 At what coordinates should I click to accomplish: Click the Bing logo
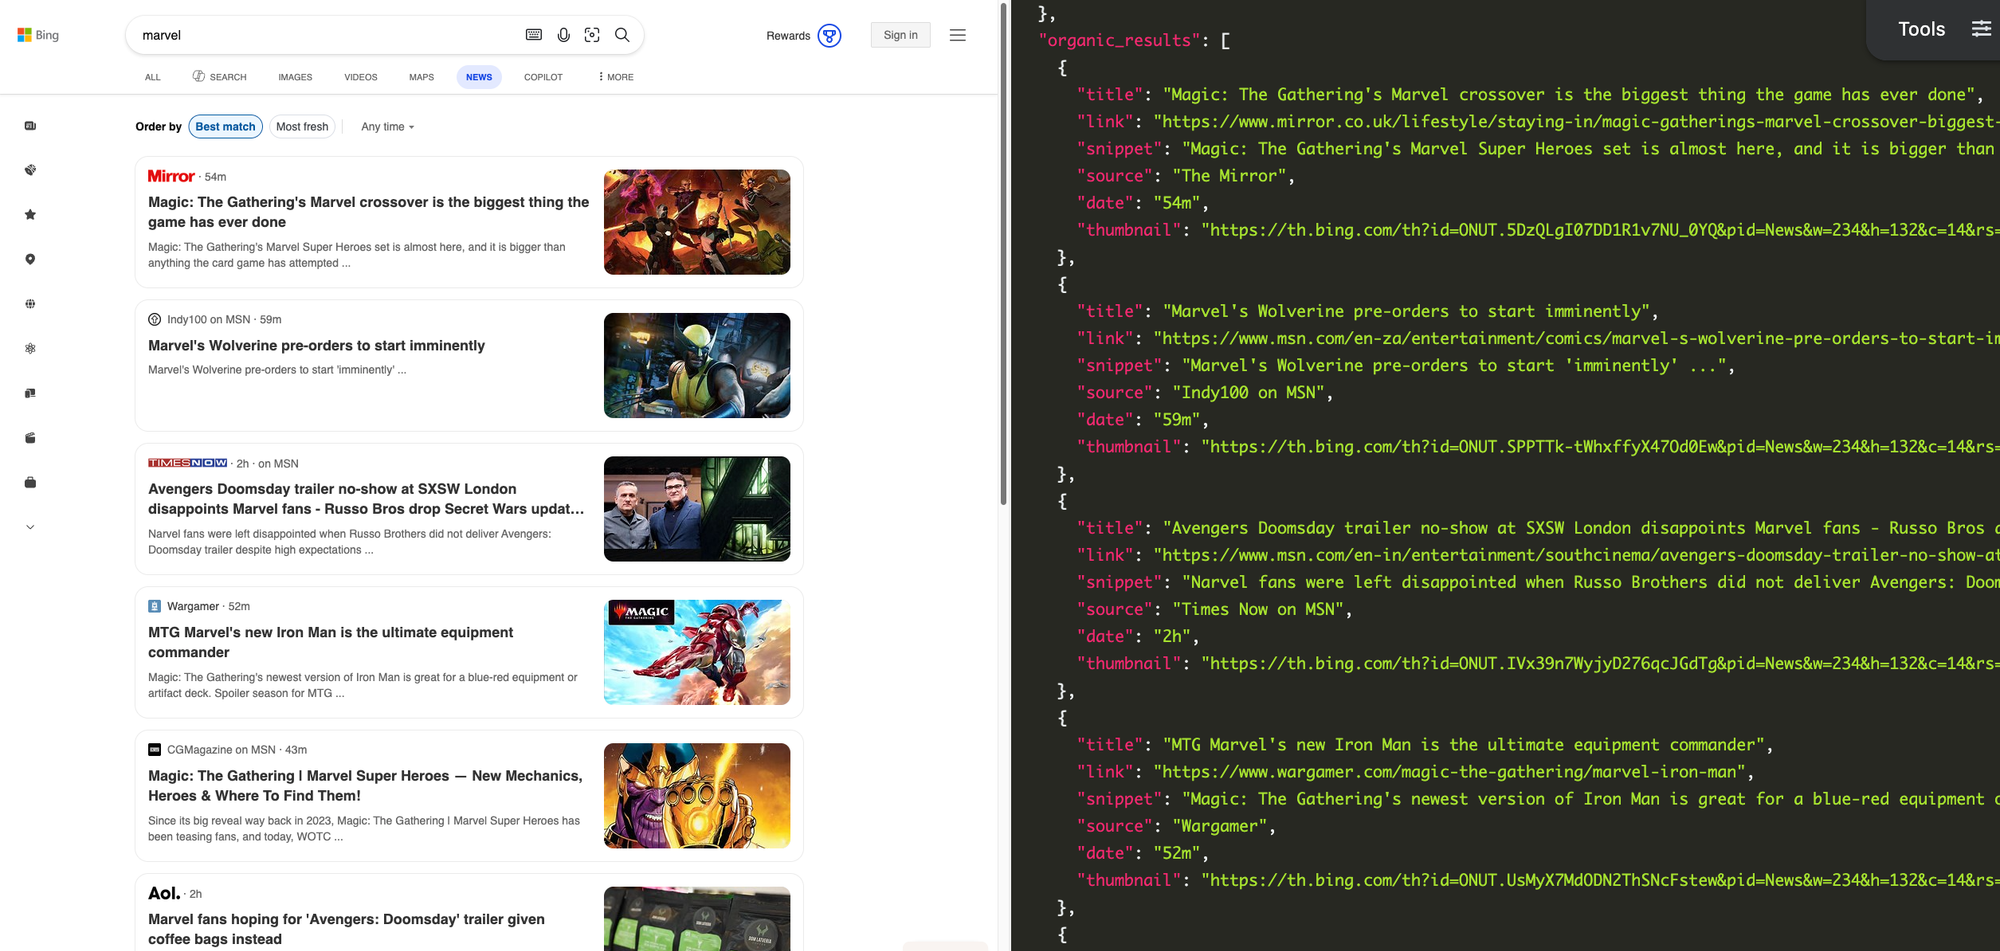tap(38, 35)
